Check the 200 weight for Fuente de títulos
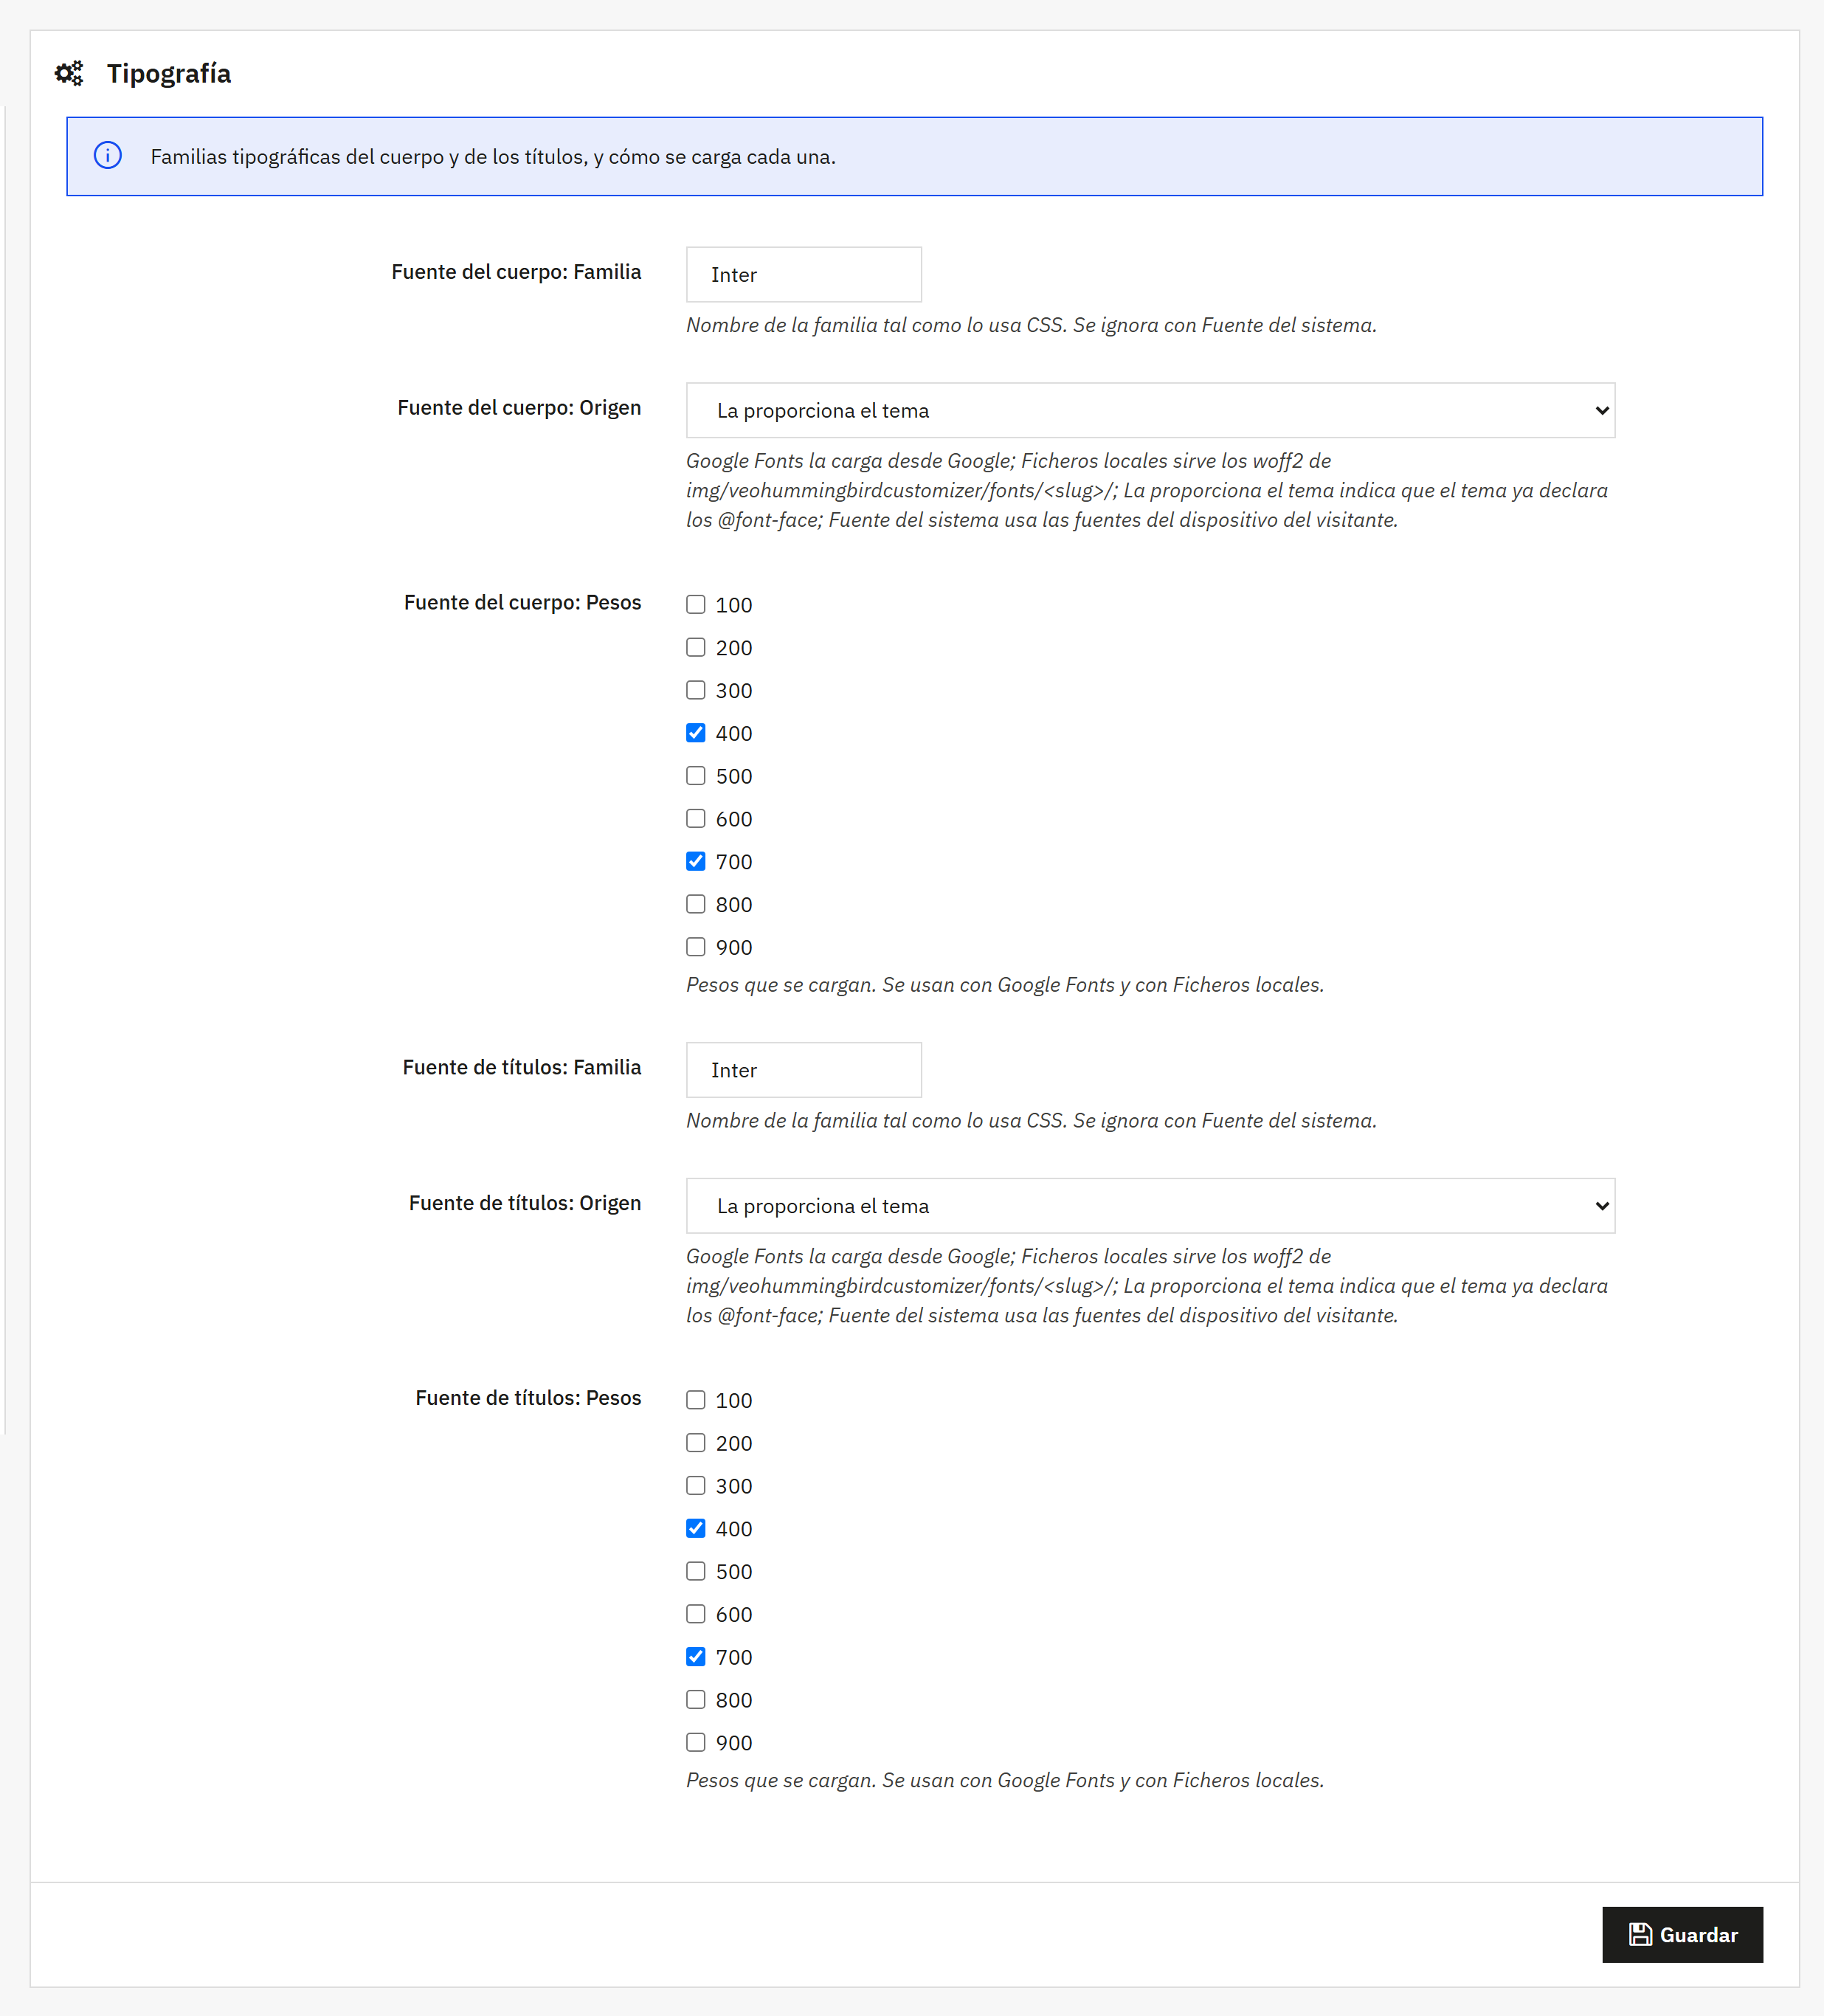1824x2016 pixels. pyautogui.click(x=696, y=1443)
